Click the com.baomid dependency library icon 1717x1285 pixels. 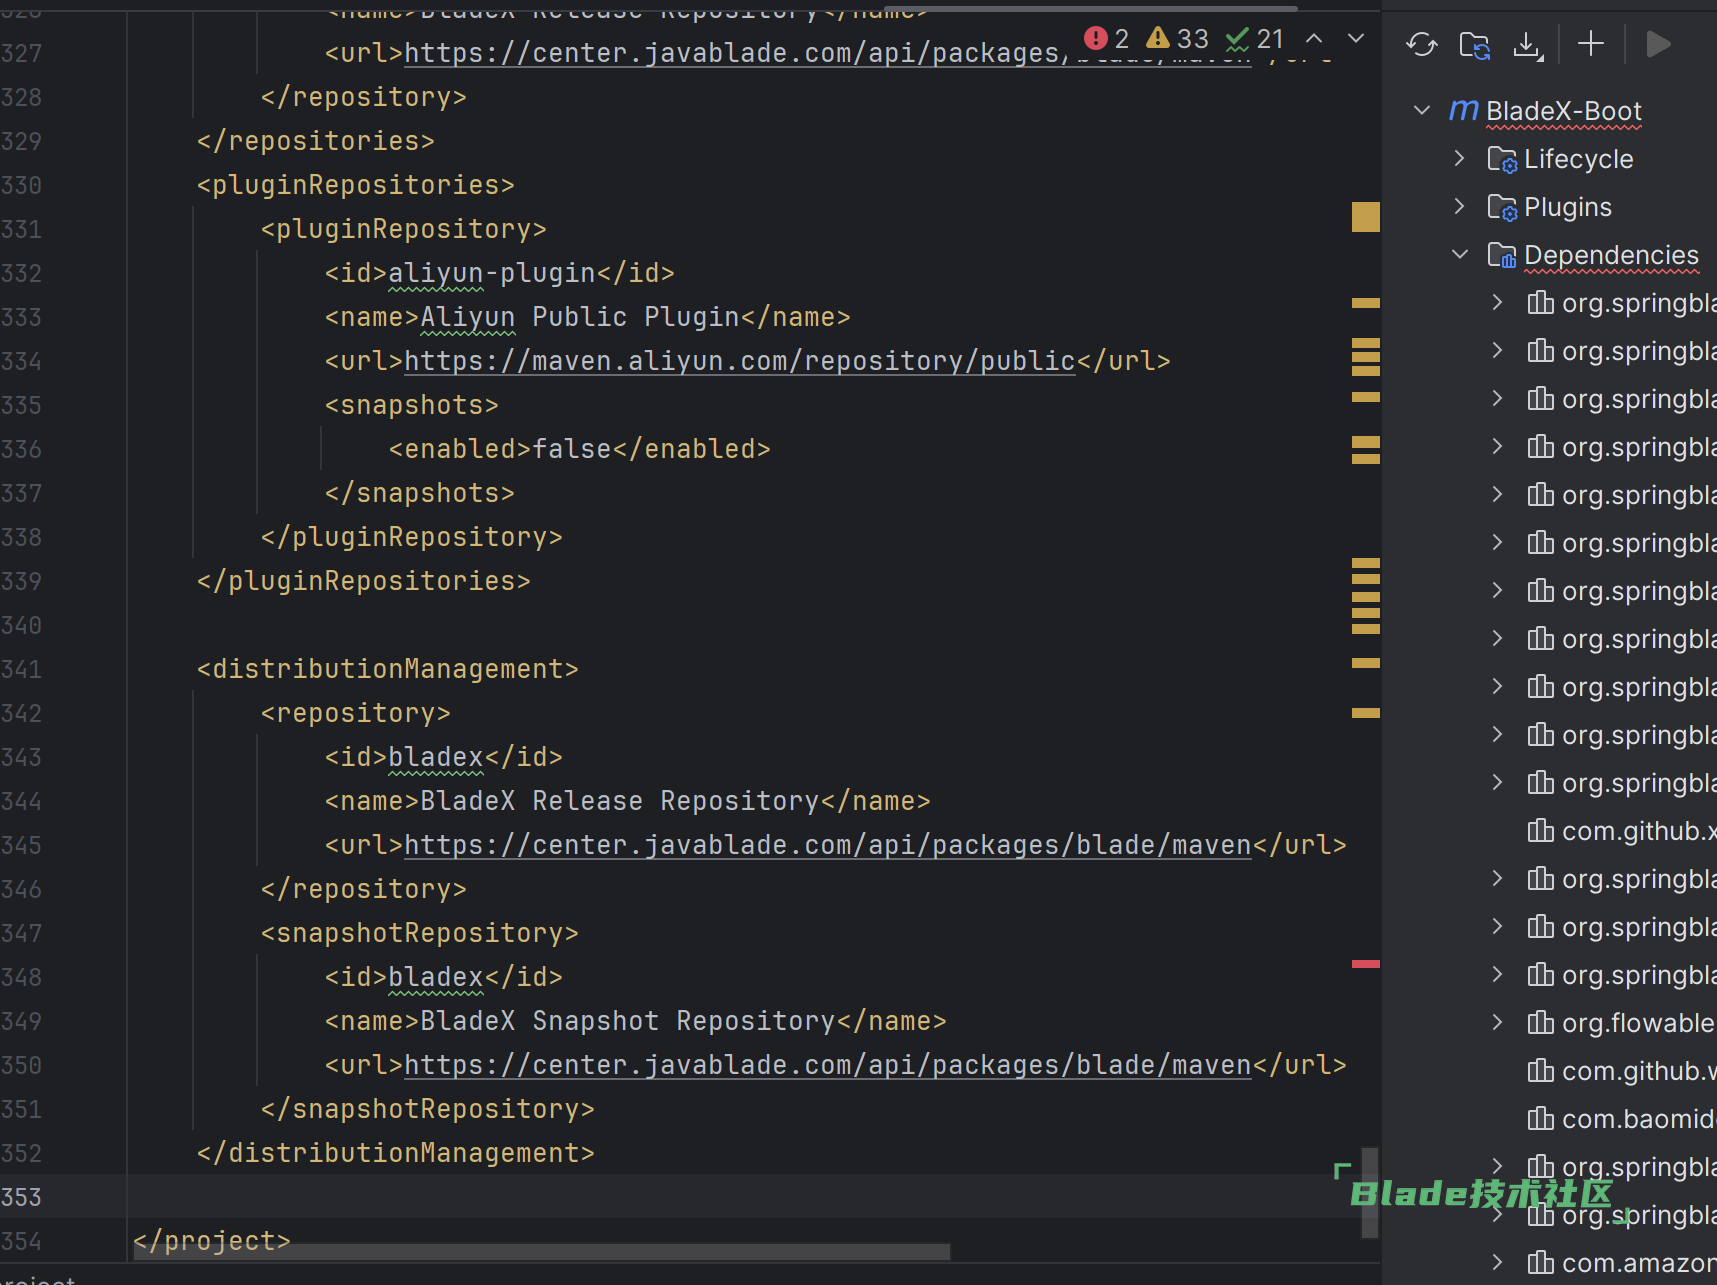[x=1541, y=1118]
